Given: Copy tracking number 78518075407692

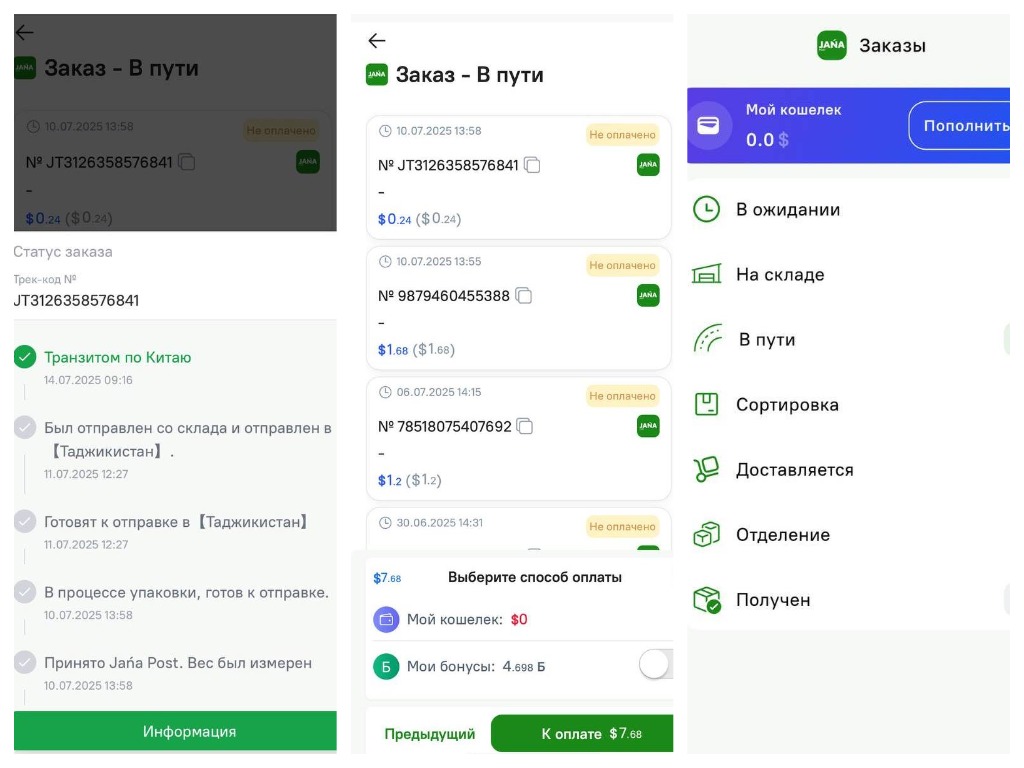Looking at the screenshot, I should pyautogui.click(x=525, y=427).
